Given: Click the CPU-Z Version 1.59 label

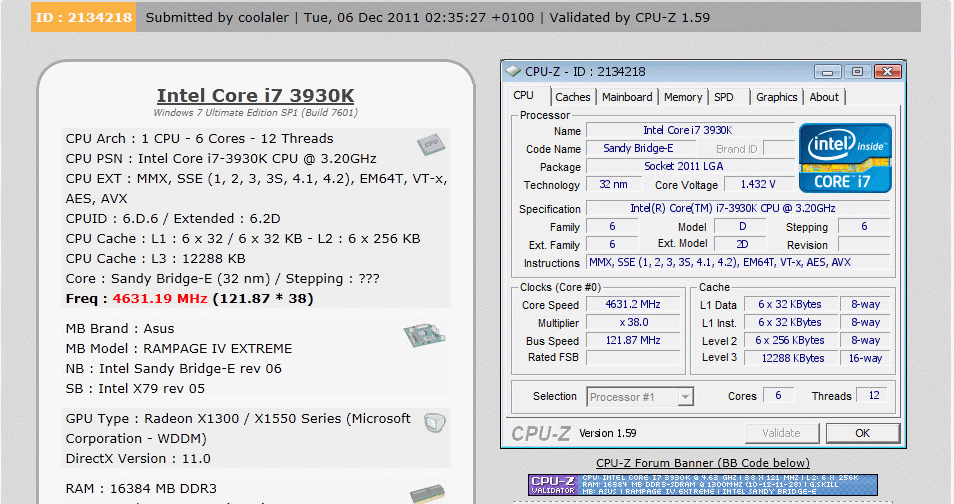Looking at the screenshot, I should click(x=607, y=433).
